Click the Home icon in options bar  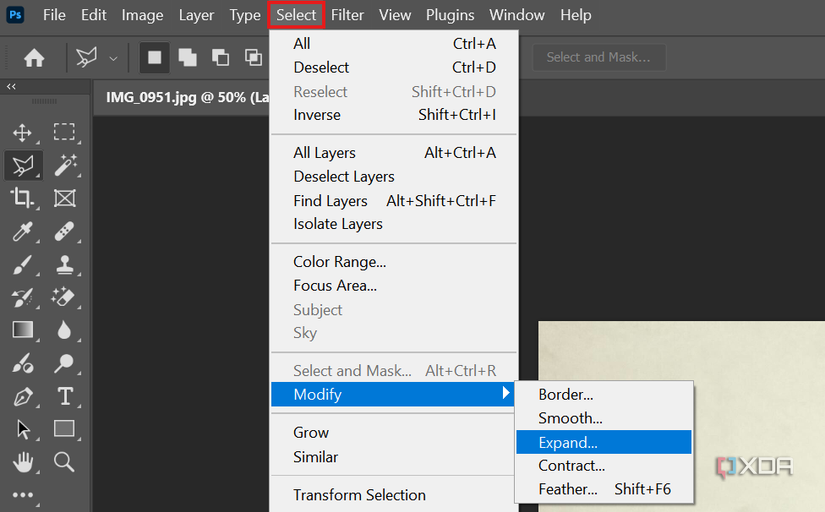click(x=34, y=58)
